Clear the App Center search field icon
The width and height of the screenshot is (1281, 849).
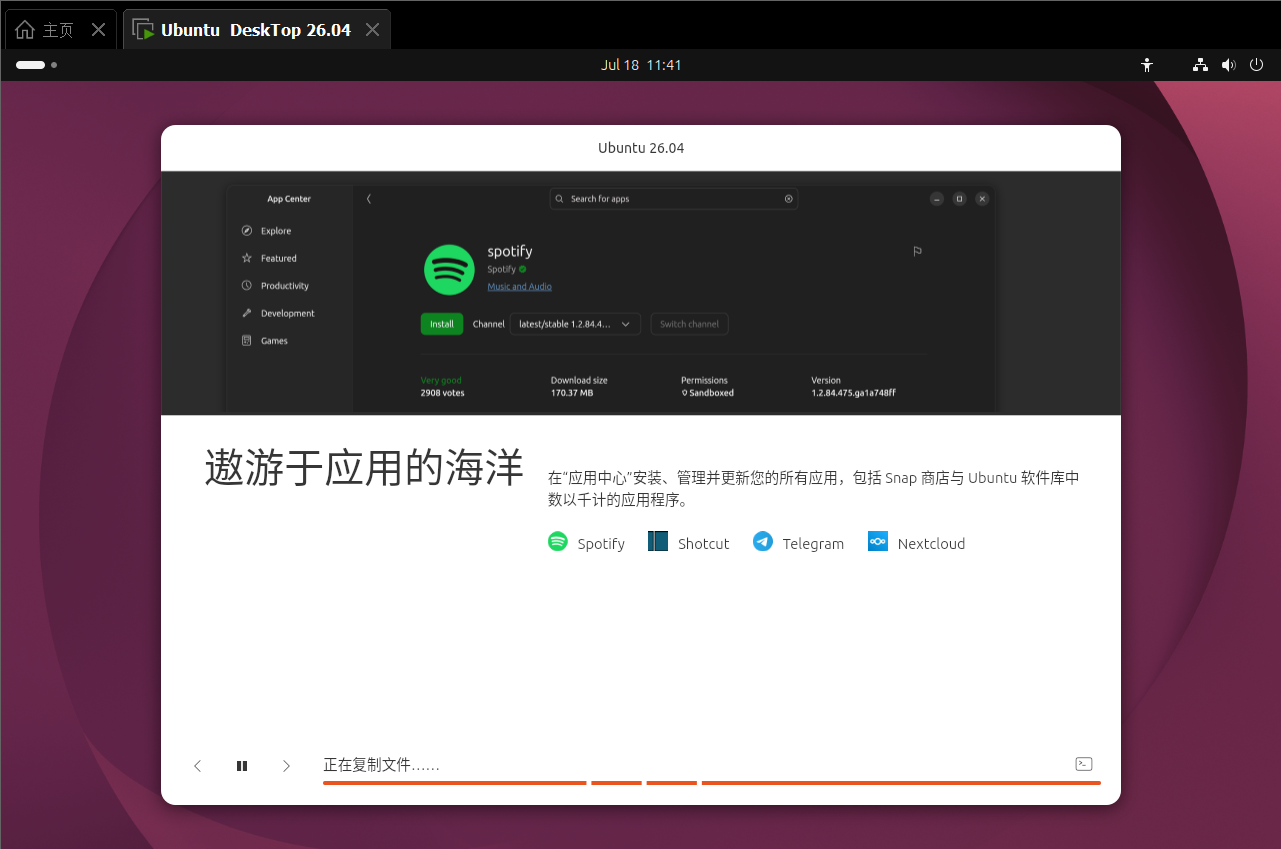pos(788,199)
